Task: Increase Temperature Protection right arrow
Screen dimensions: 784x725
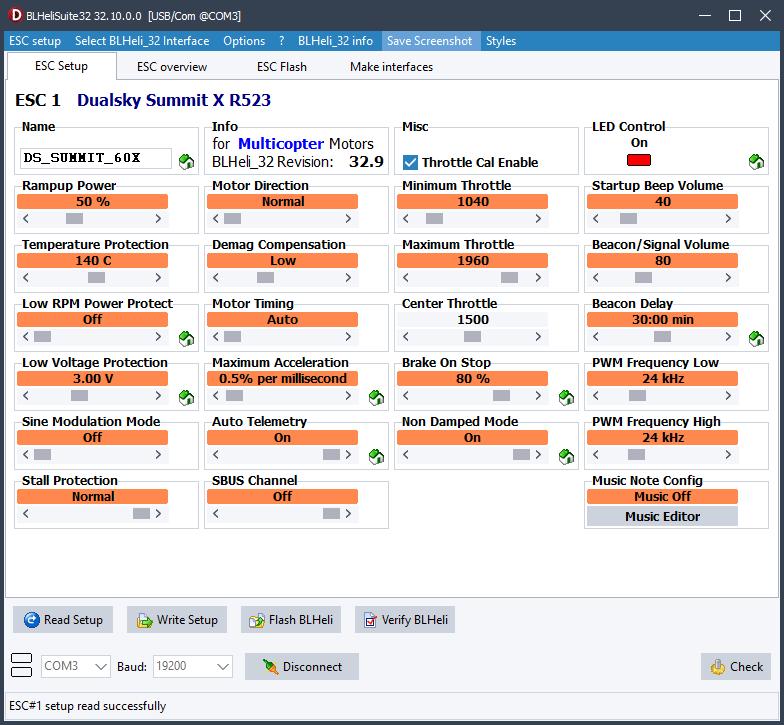Action: click(158, 278)
